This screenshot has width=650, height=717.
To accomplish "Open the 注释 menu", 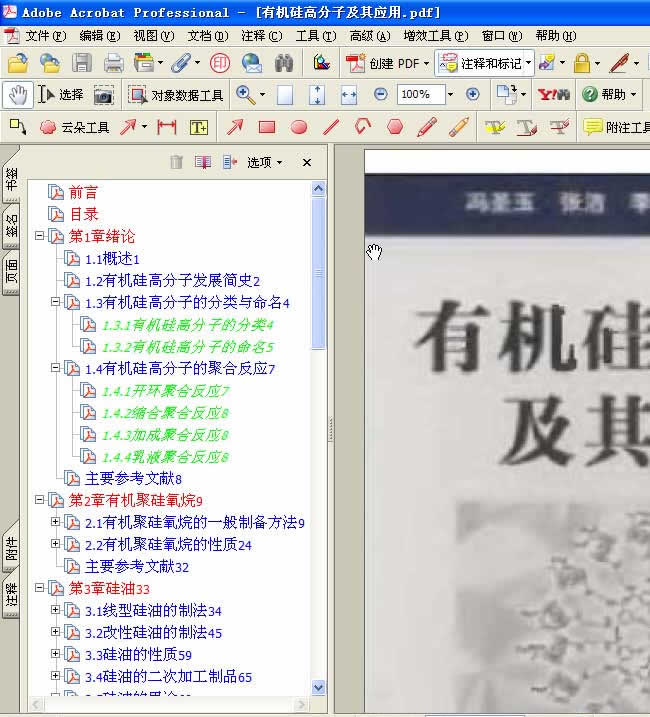I will [262, 36].
